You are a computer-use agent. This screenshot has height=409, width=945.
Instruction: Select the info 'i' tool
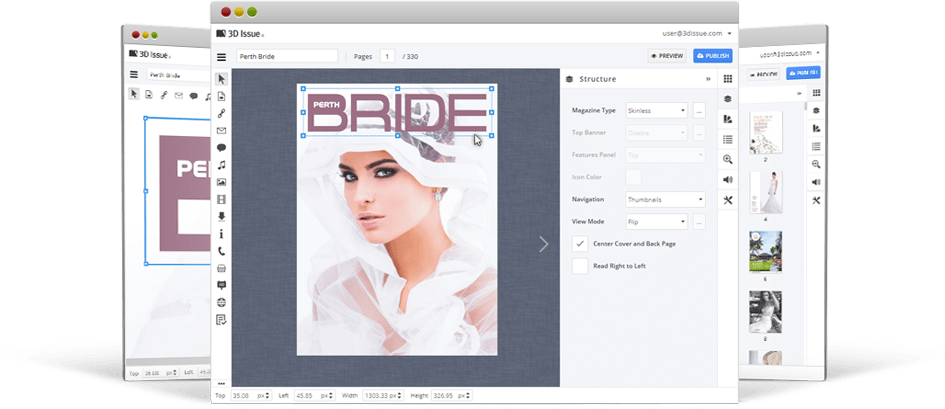(x=222, y=234)
